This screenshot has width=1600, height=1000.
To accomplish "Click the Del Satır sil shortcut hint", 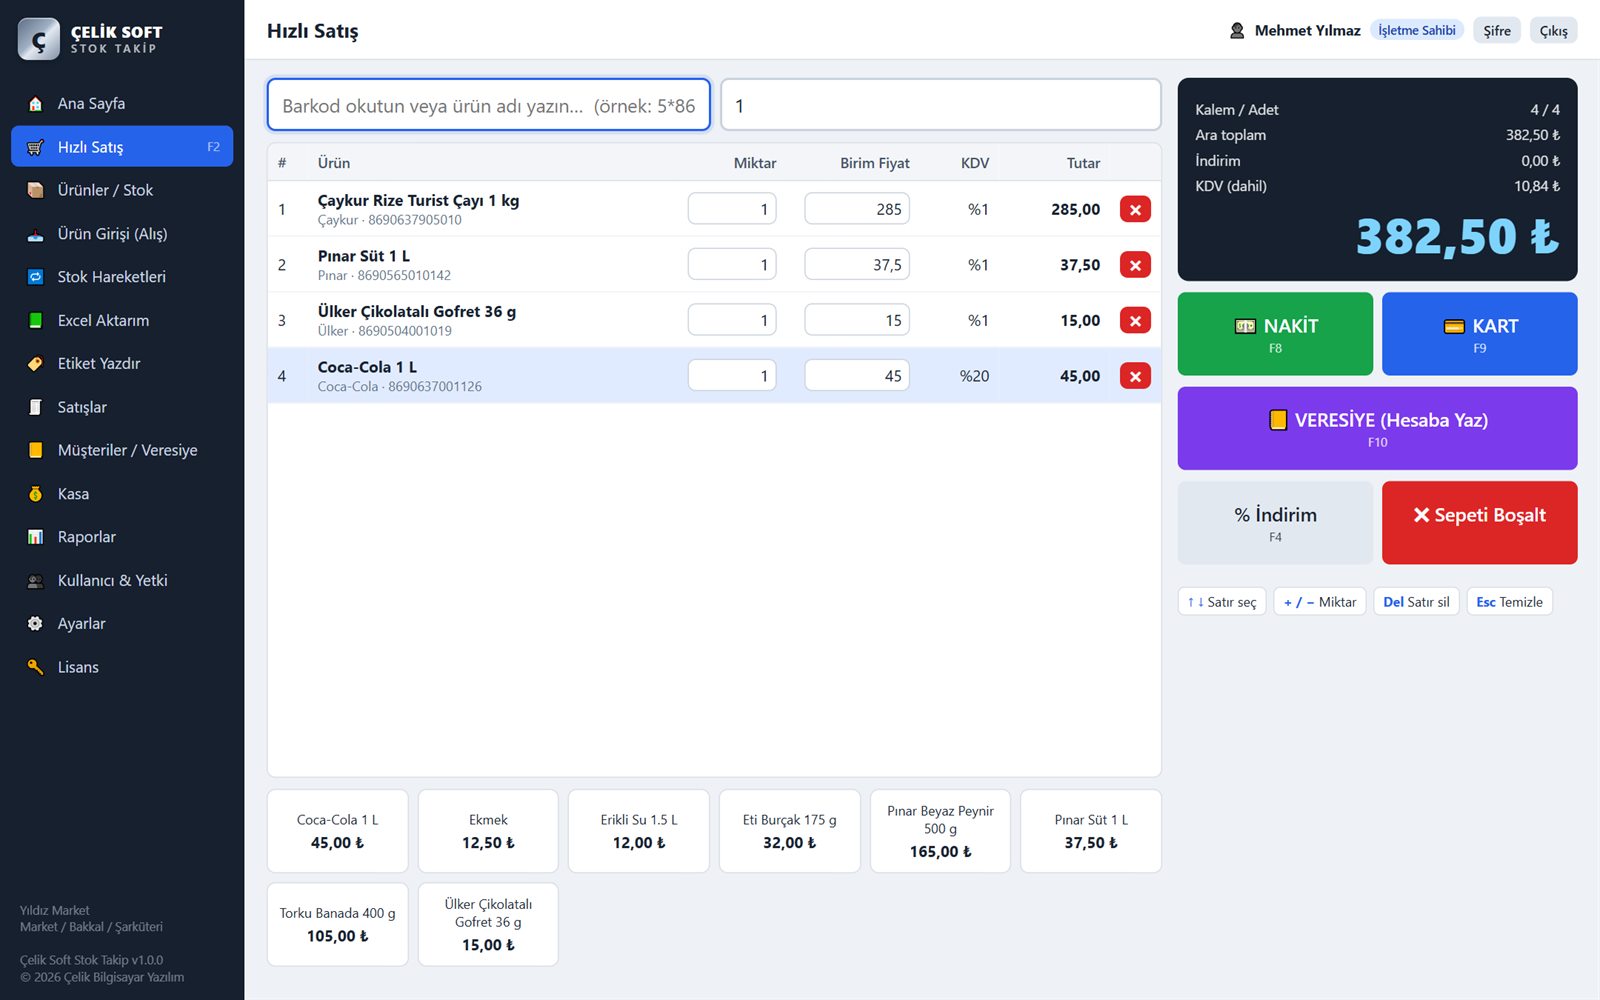I will click(x=1416, y=602).
